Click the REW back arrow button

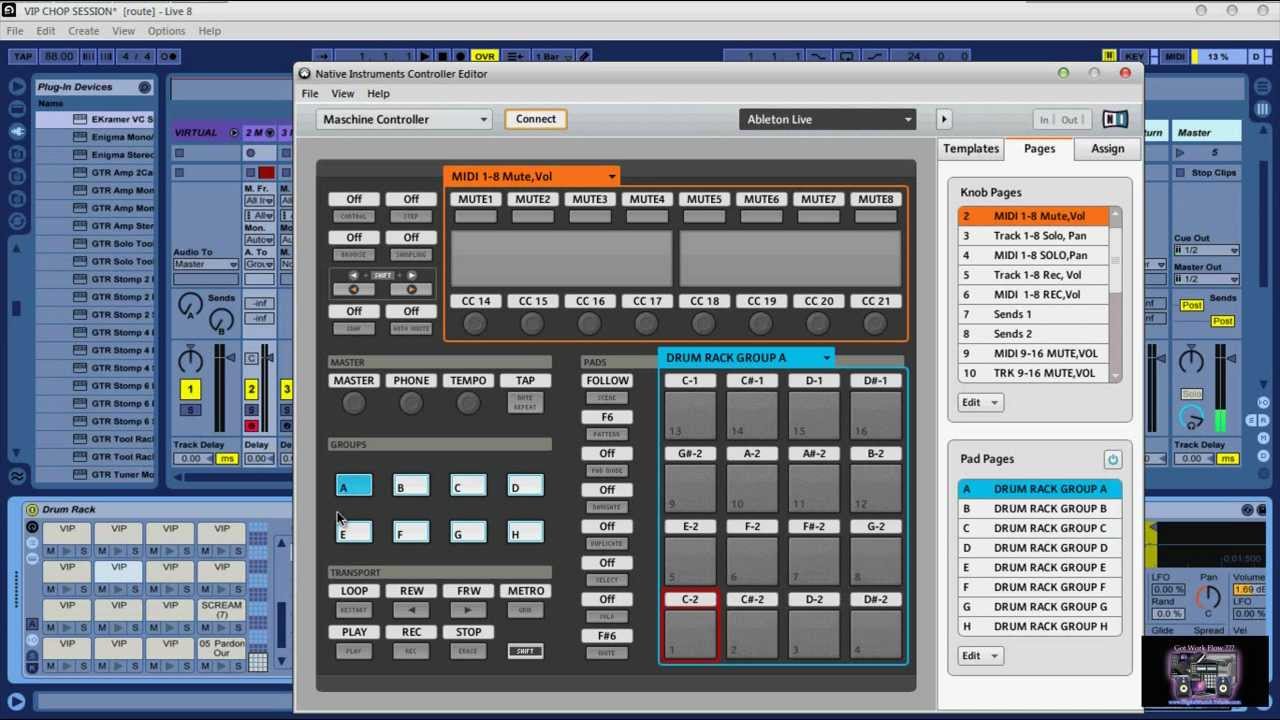411,609
